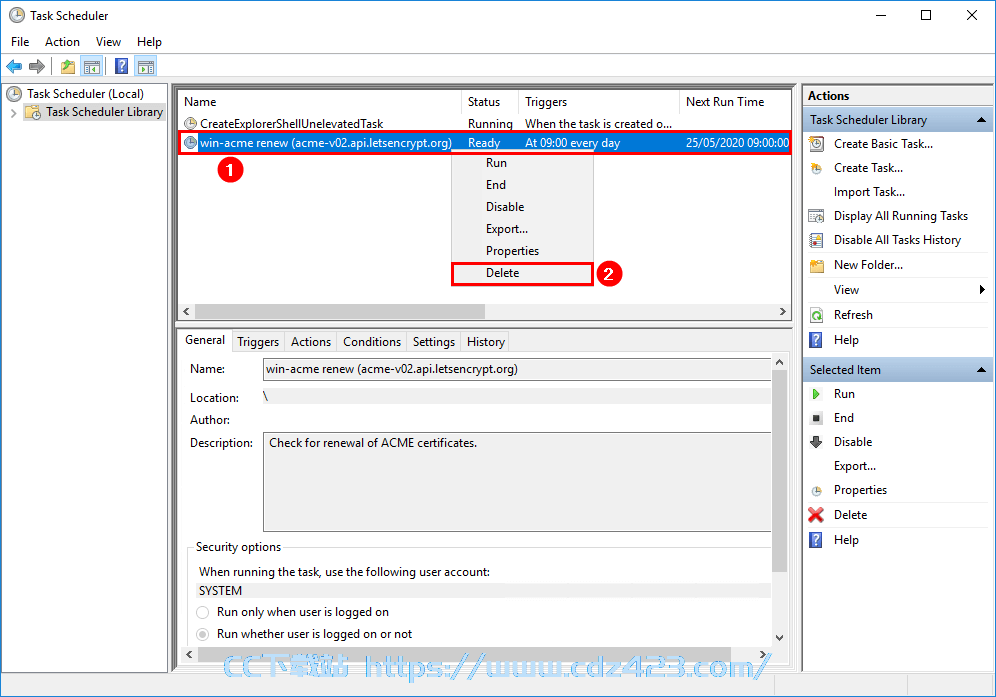Open the View submenu arrow in Actions pane
The height and width of the screenshot is (697, 996).
point(983,290)
